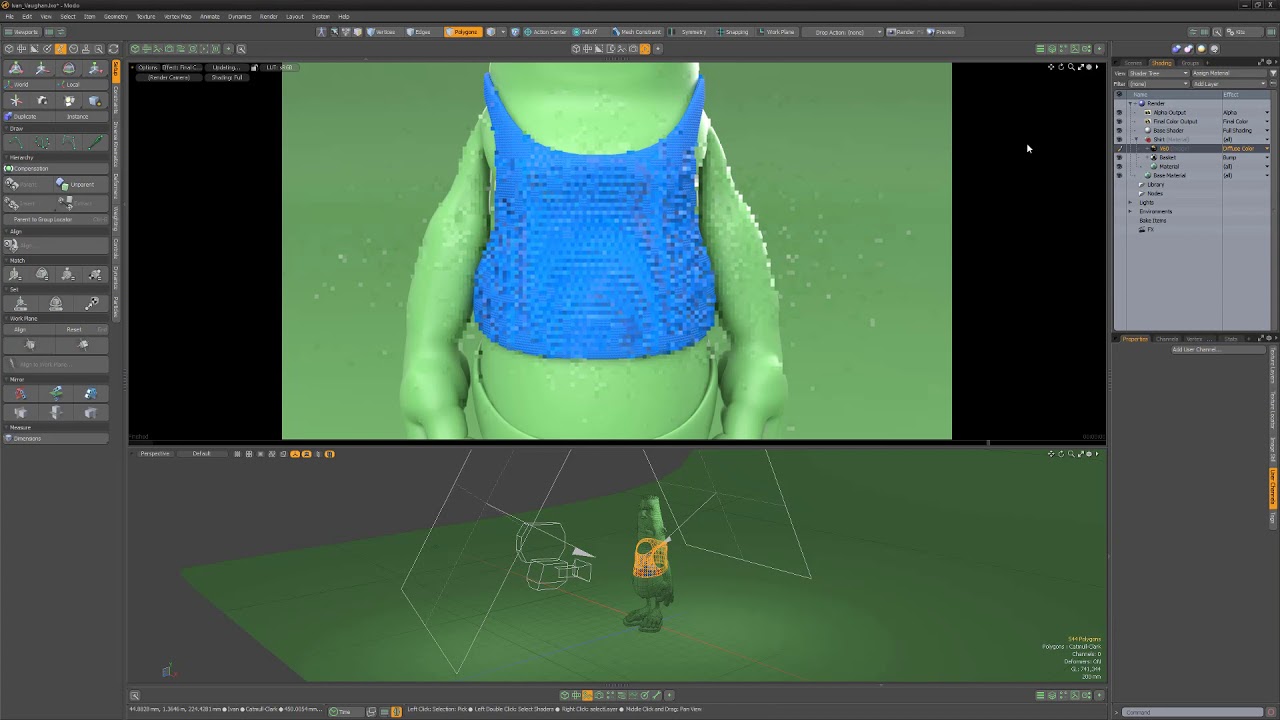Toggle visibility of Base Shader layer
This screenshot has width=1280, height=720.
click(1119, 130)
